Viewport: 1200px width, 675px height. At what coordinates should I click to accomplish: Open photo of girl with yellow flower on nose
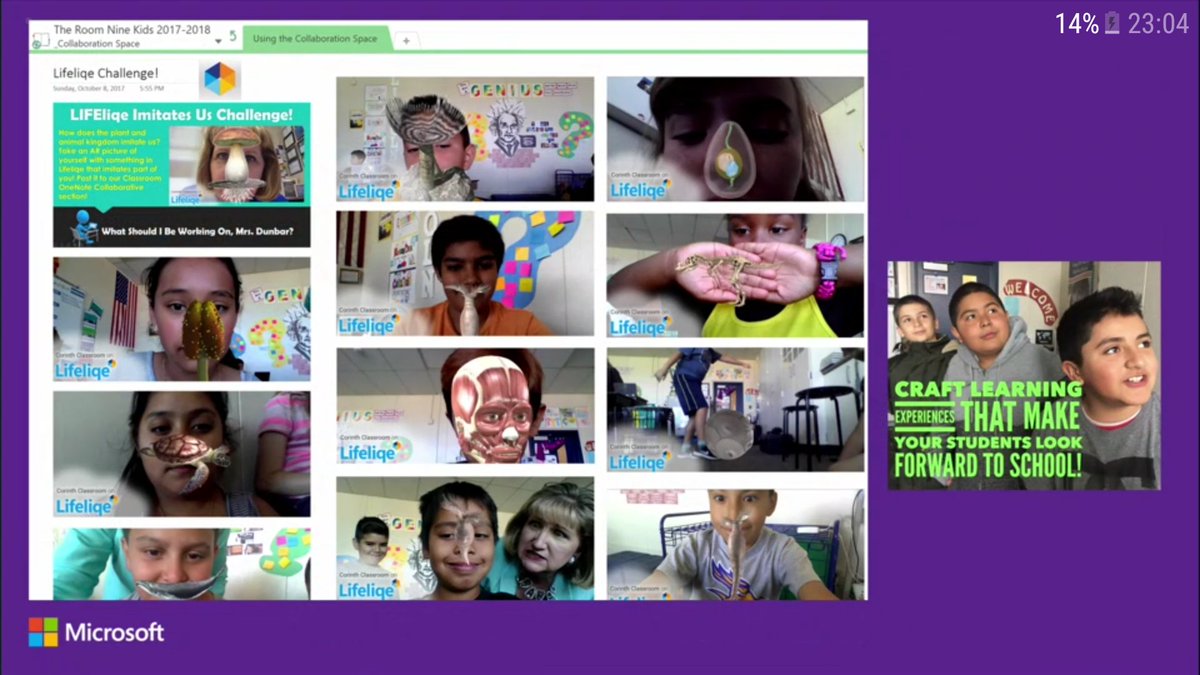(x=182, y=319)
